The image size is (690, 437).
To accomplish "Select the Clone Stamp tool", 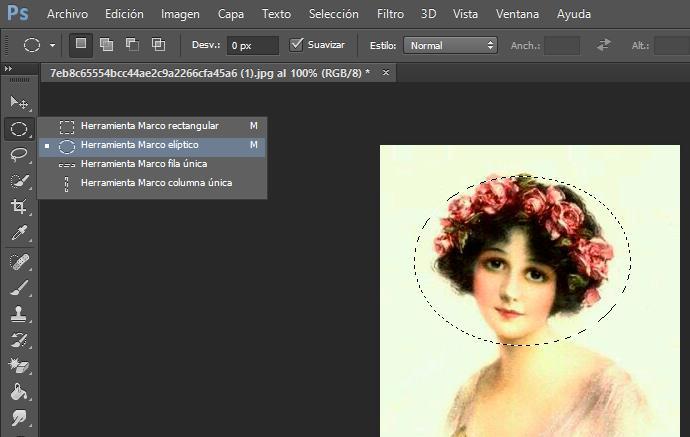I will [x=19, y=314].
